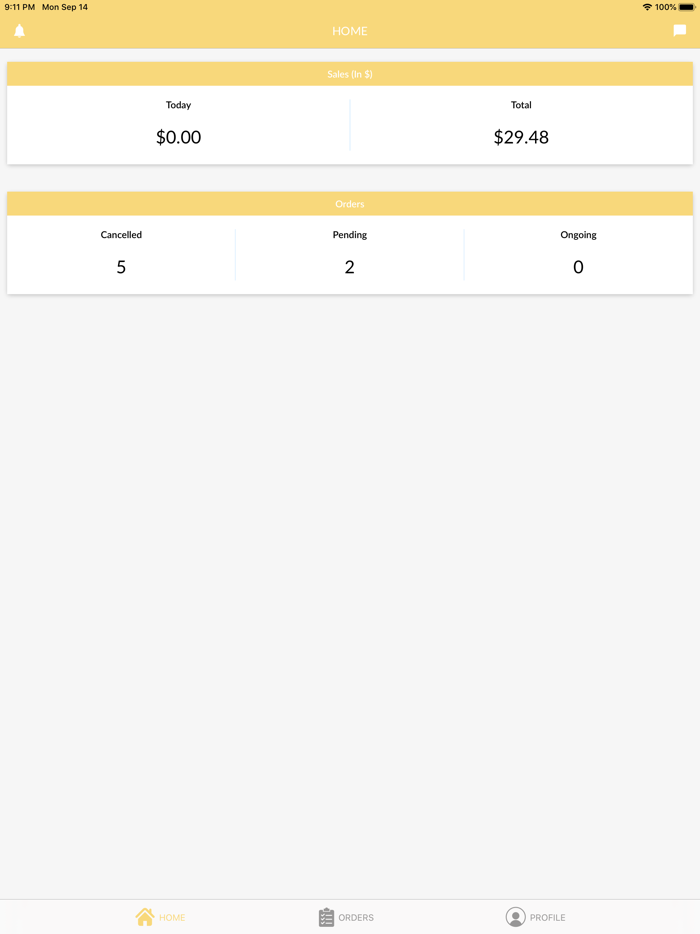Click the 9:11 PM status bar clock
700x934 pixels.
[20, 7]
